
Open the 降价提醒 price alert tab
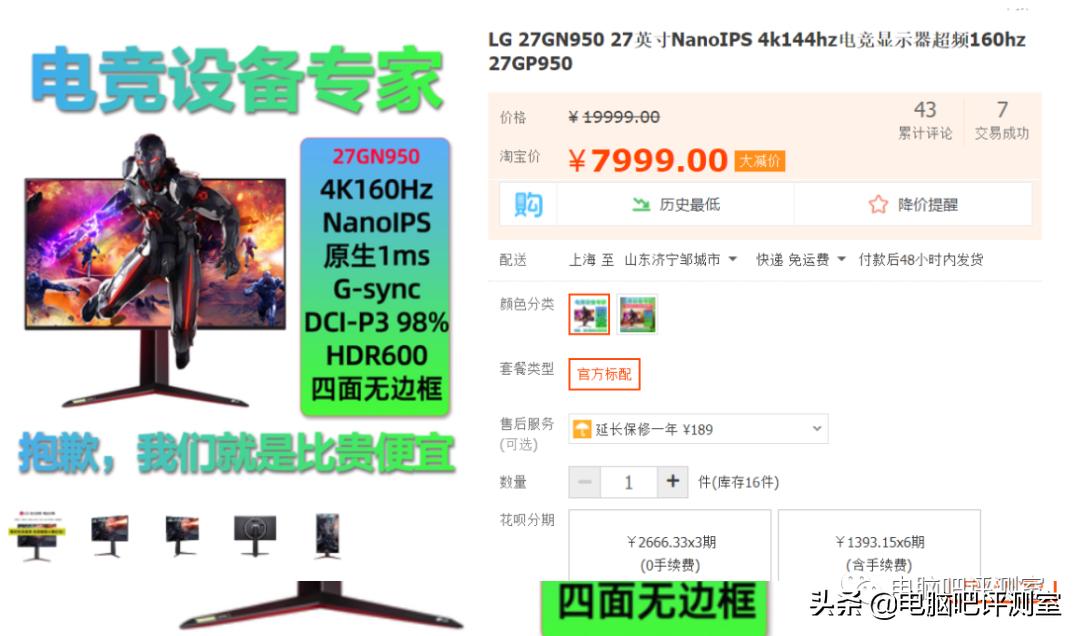[x=913, y=204]
